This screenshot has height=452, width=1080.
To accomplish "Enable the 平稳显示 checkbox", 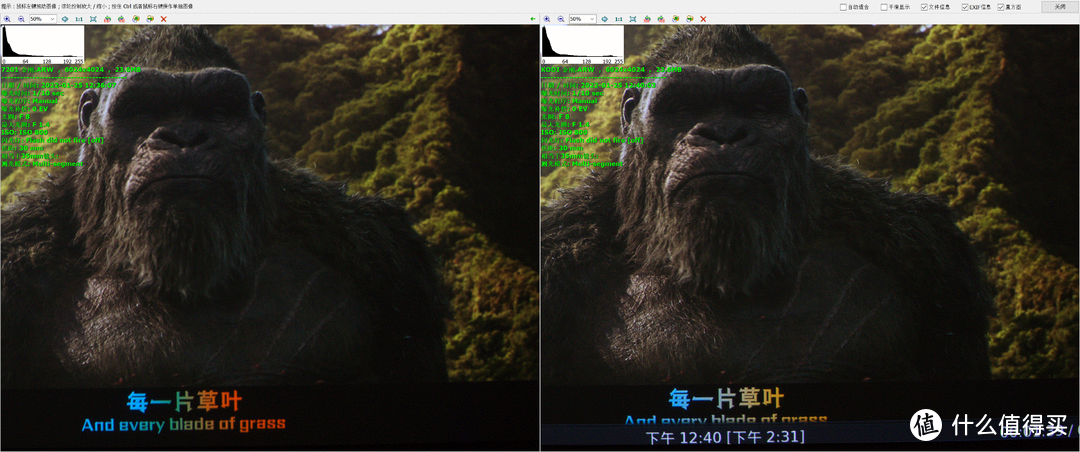I will coord(884,7).
